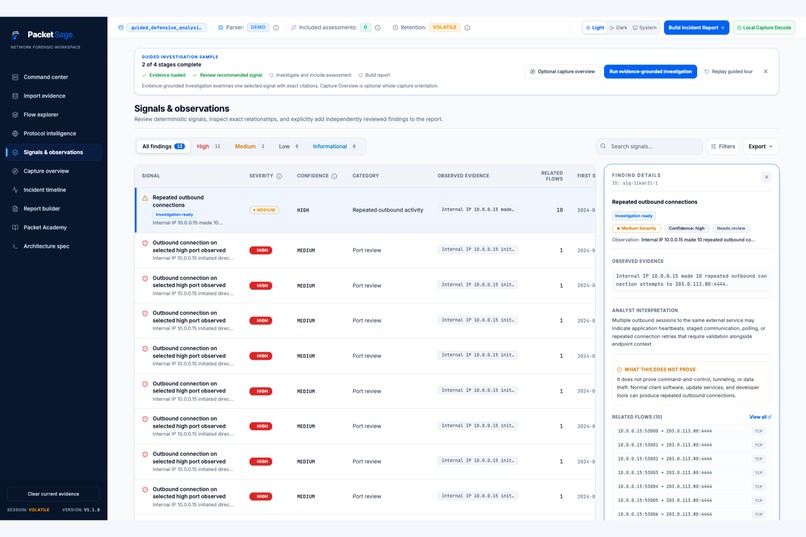Open the Export dropdown

760,146
